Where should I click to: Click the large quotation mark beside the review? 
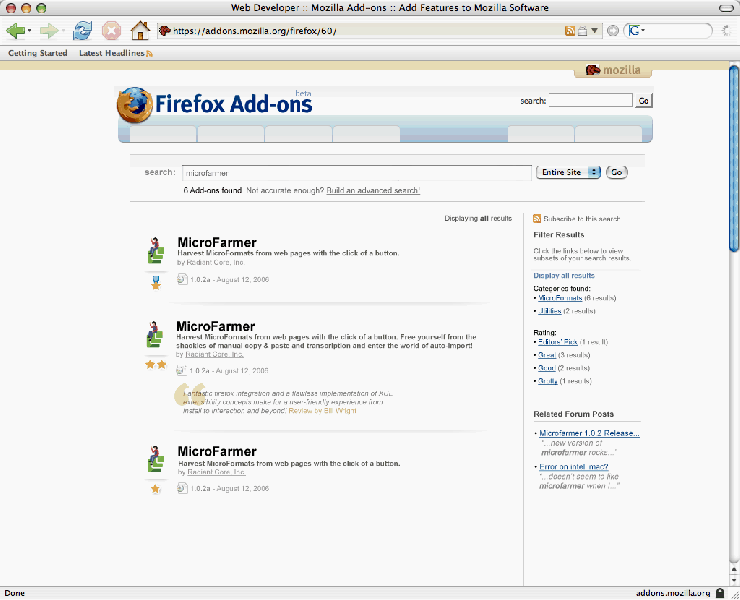(189, 394)
